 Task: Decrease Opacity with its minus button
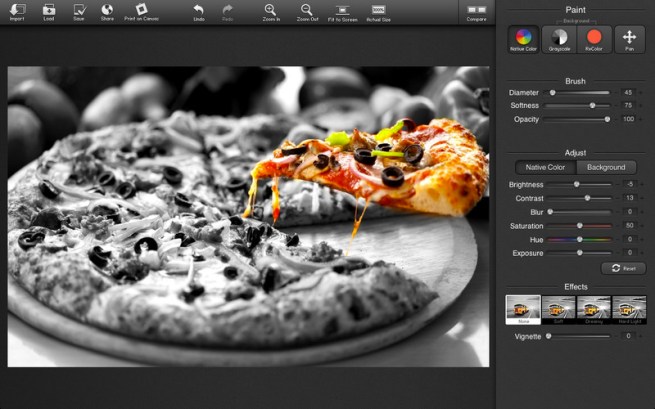[x=616, y=119]
